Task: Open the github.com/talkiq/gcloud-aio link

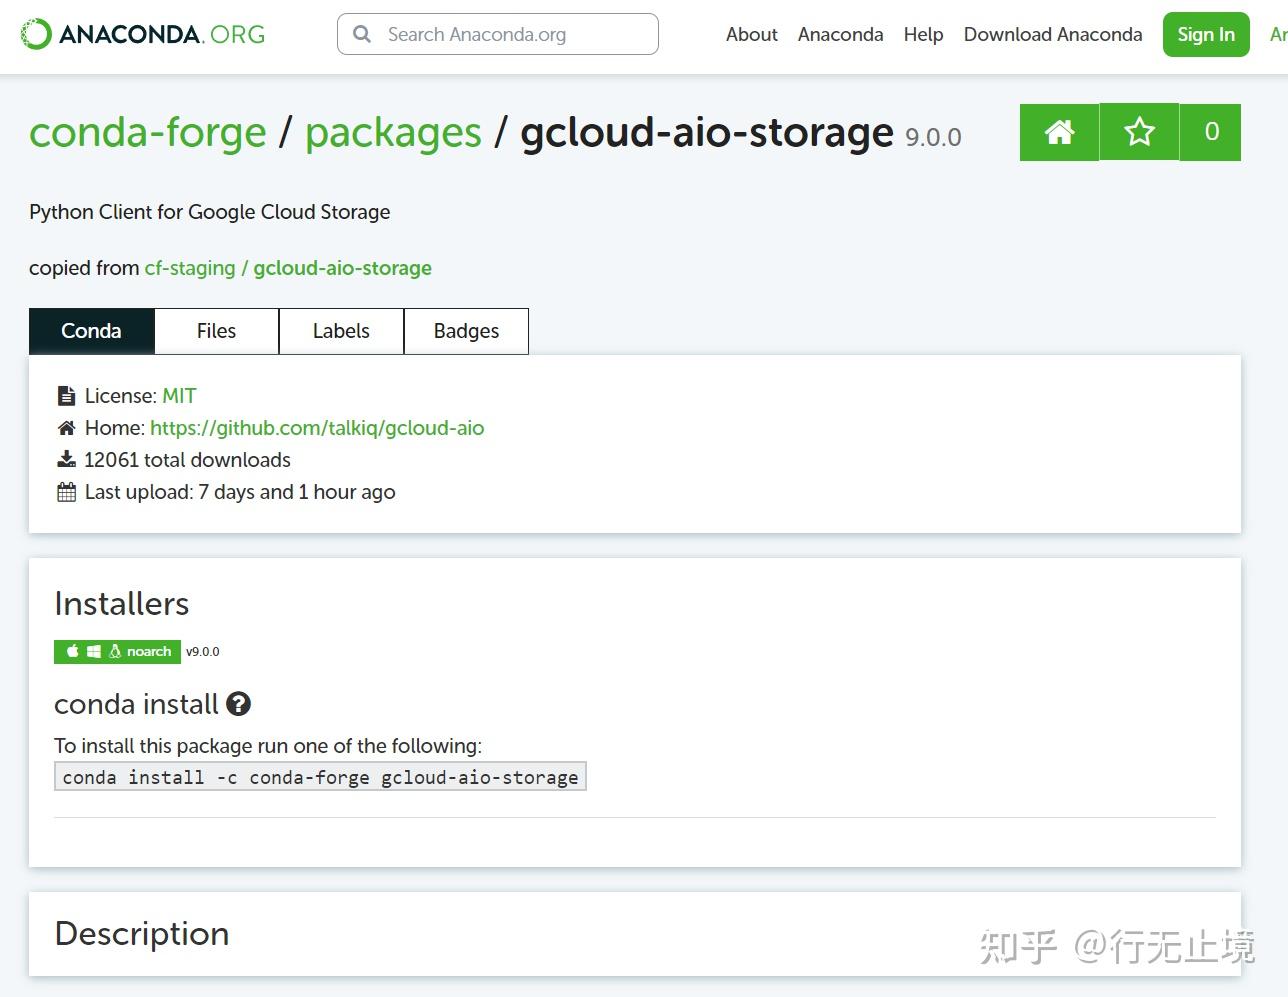Action: (317, 428)
